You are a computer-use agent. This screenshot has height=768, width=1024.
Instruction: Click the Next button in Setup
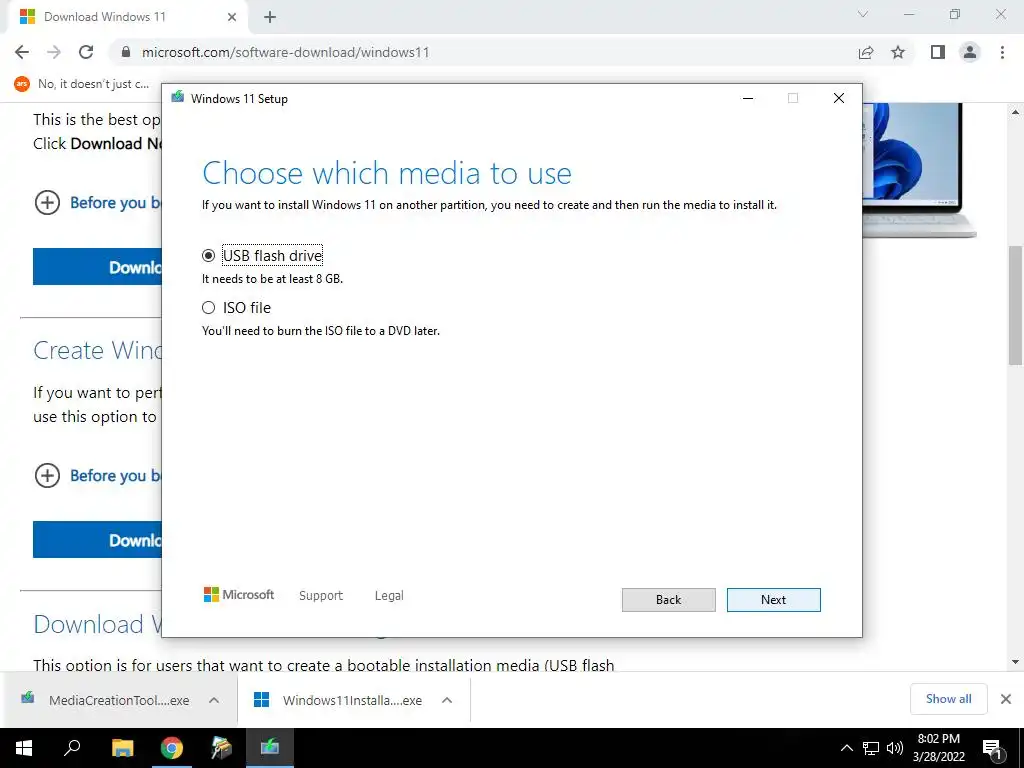tap(773, 600)
